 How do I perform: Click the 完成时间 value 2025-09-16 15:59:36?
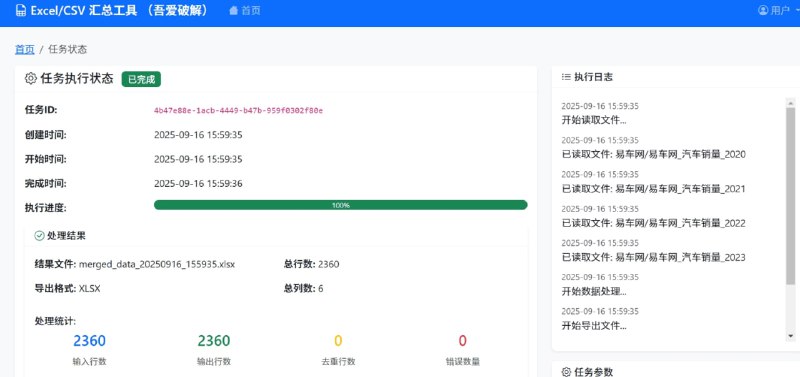[x=198, y=184]
